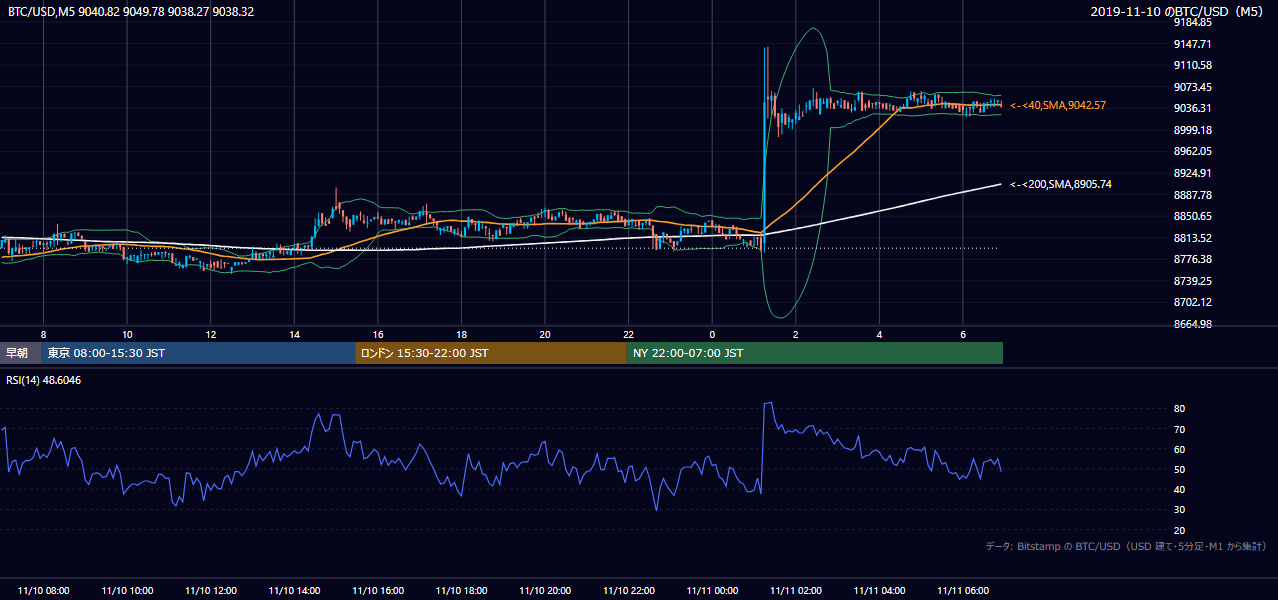Click price axis value 8776.38
The height and width of the screenshot is (600, 1278).
click(1193, 259)
